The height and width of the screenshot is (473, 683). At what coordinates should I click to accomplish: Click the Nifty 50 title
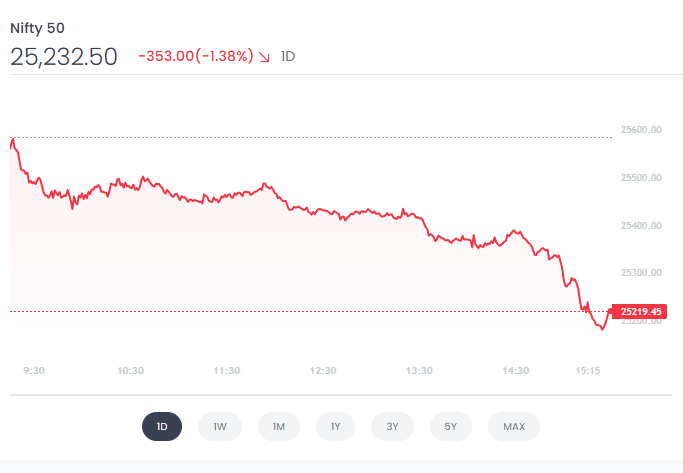(x=37, y=28)
